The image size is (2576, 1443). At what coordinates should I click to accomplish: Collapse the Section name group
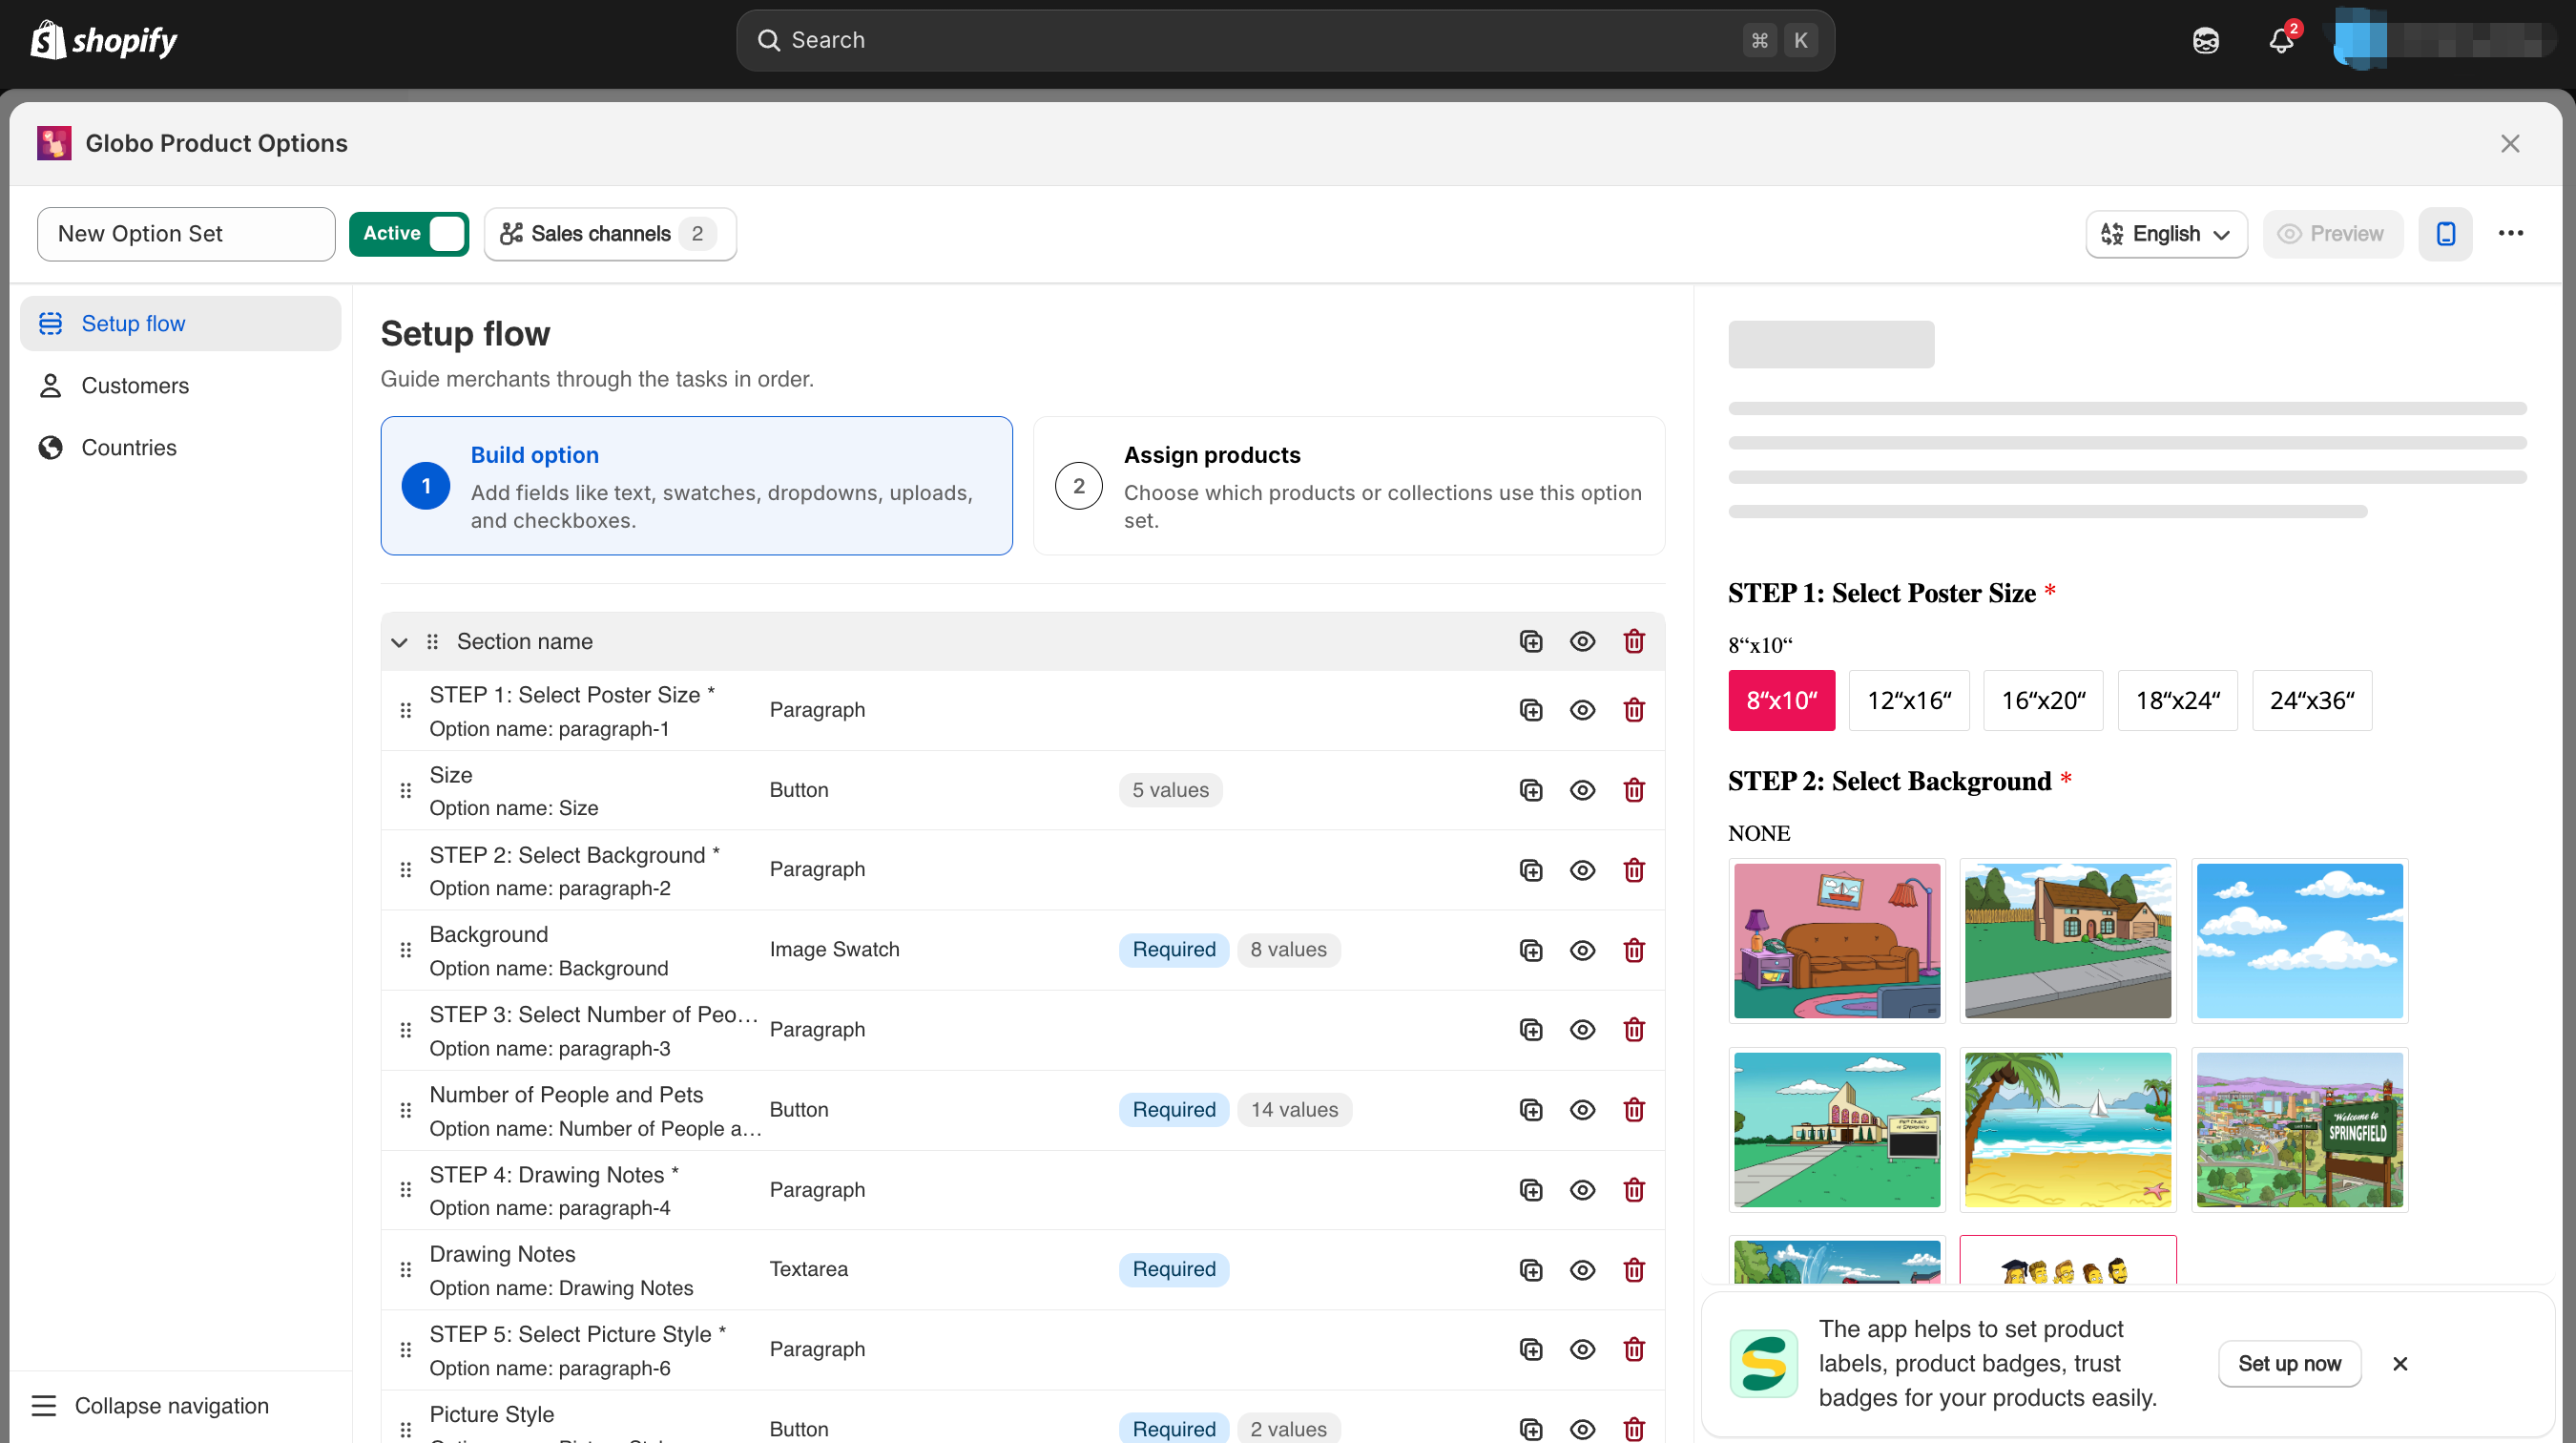(x=399, y=642)
